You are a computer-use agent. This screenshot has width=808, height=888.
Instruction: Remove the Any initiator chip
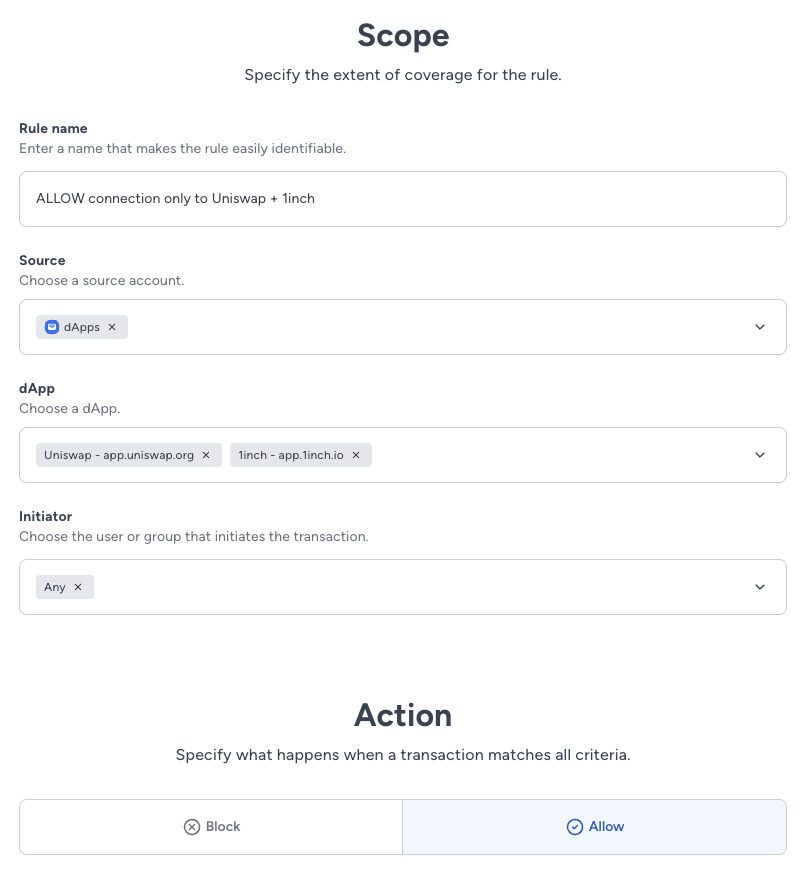coord(78,587)
